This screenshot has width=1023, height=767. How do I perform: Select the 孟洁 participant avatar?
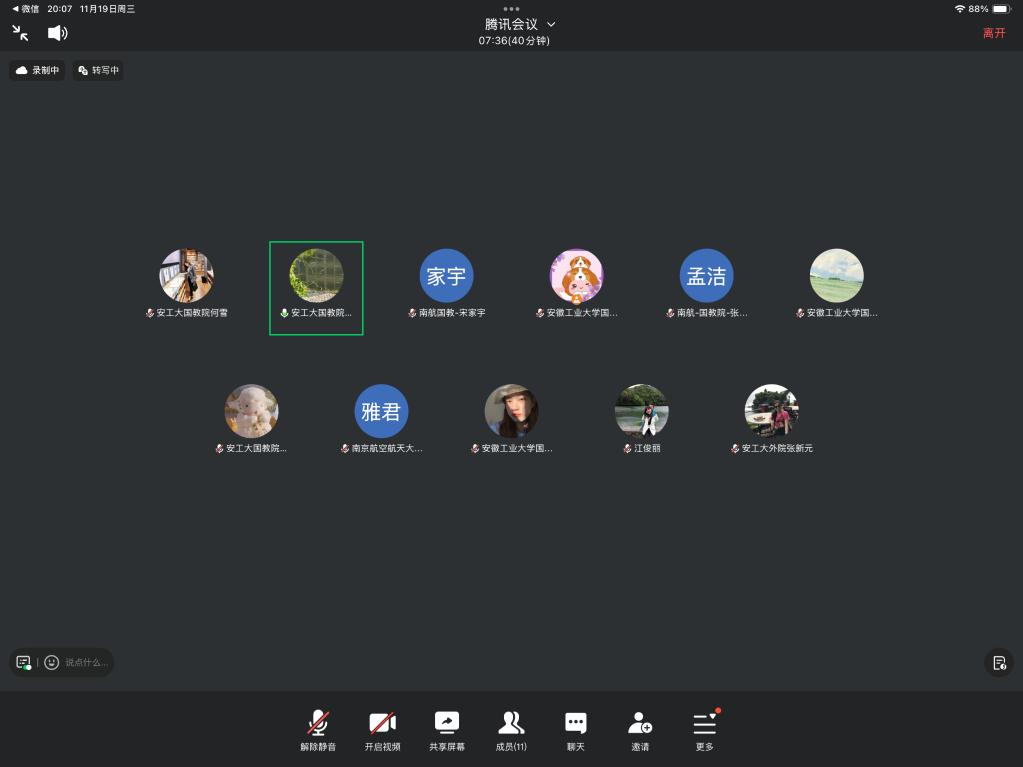click(706, 276)
